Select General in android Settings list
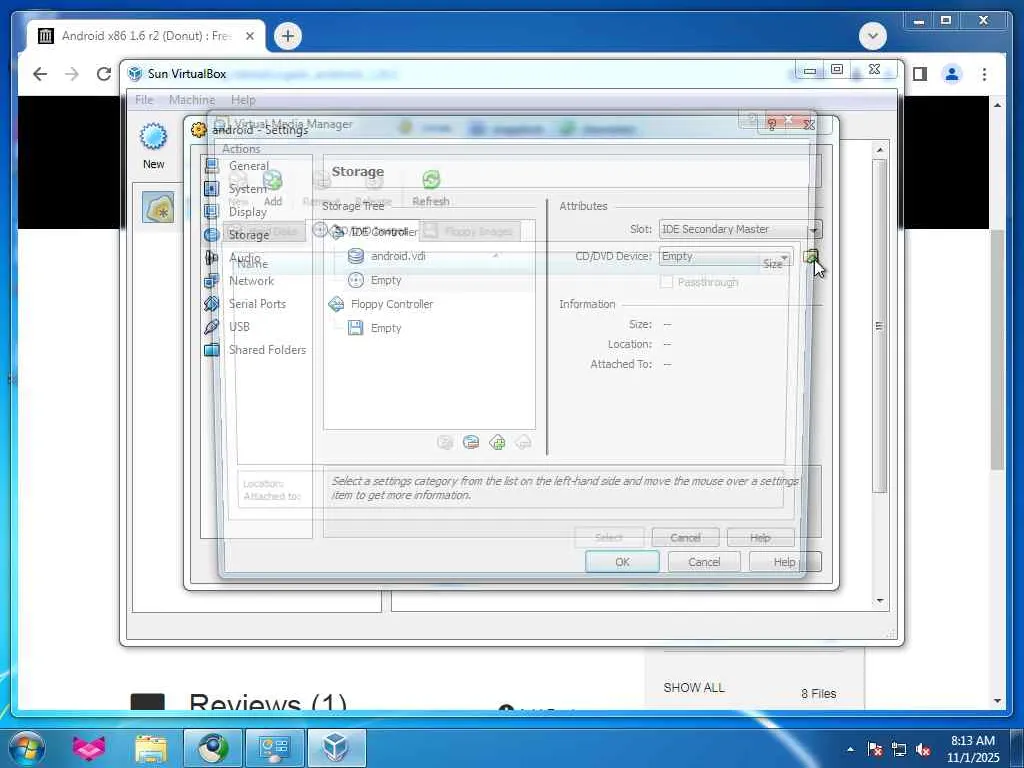This screenshot has height=768, width=1024. point(248,166)
